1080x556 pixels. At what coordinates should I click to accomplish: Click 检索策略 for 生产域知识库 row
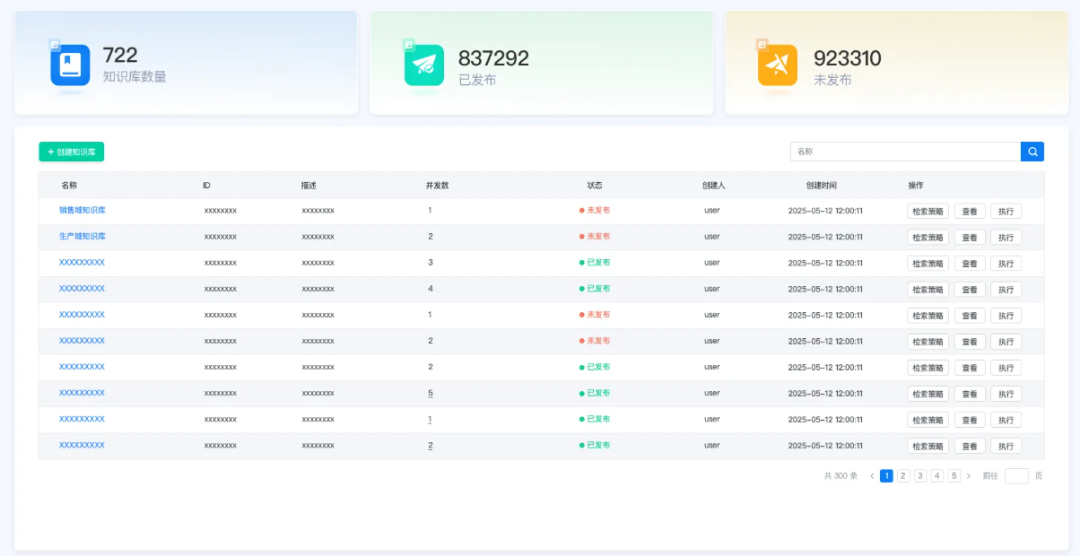tap(928, 238)
